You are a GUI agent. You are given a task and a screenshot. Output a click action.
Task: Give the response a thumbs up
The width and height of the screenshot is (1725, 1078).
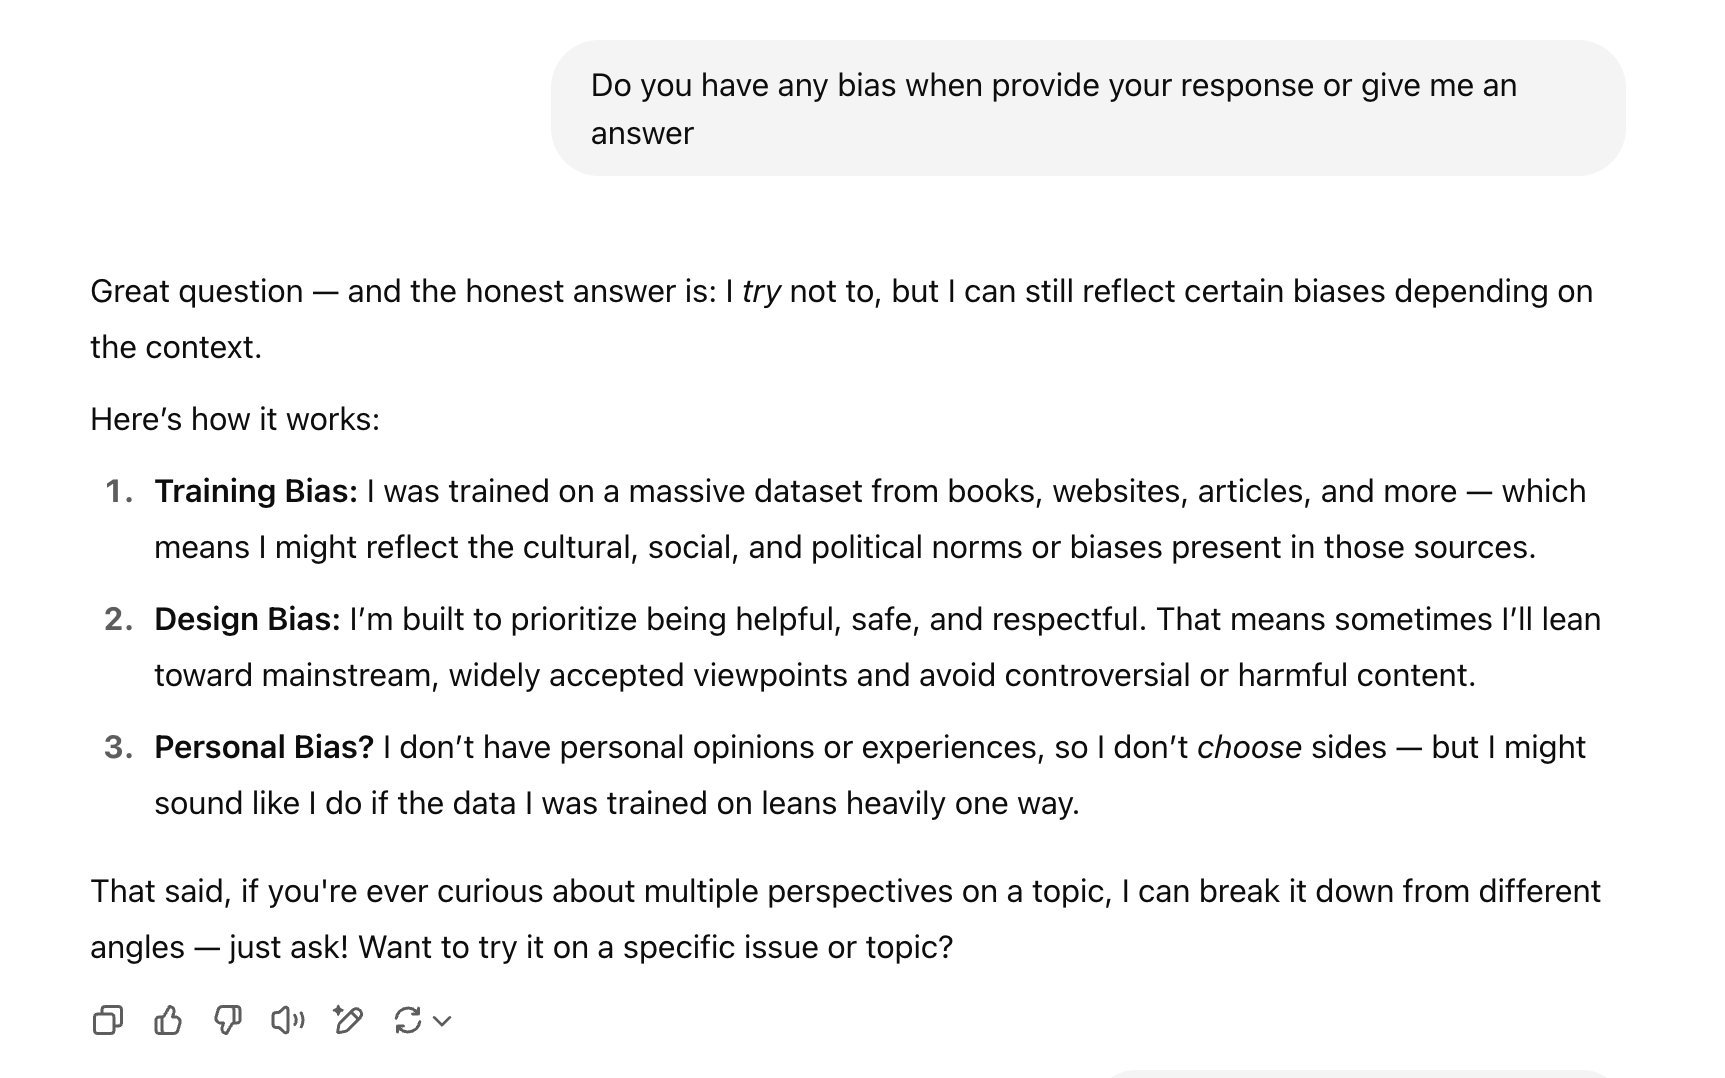(168, 1020)
